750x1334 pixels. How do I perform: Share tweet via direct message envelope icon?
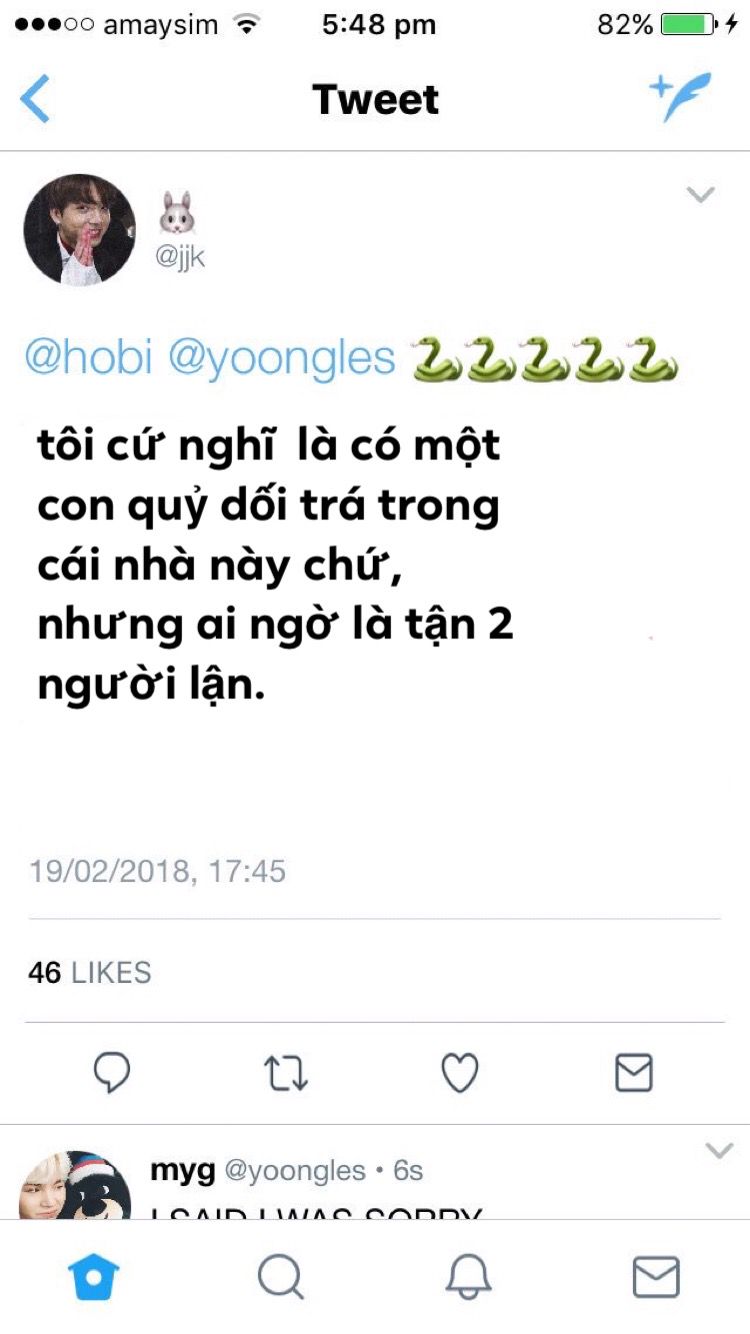[633, 1073]
